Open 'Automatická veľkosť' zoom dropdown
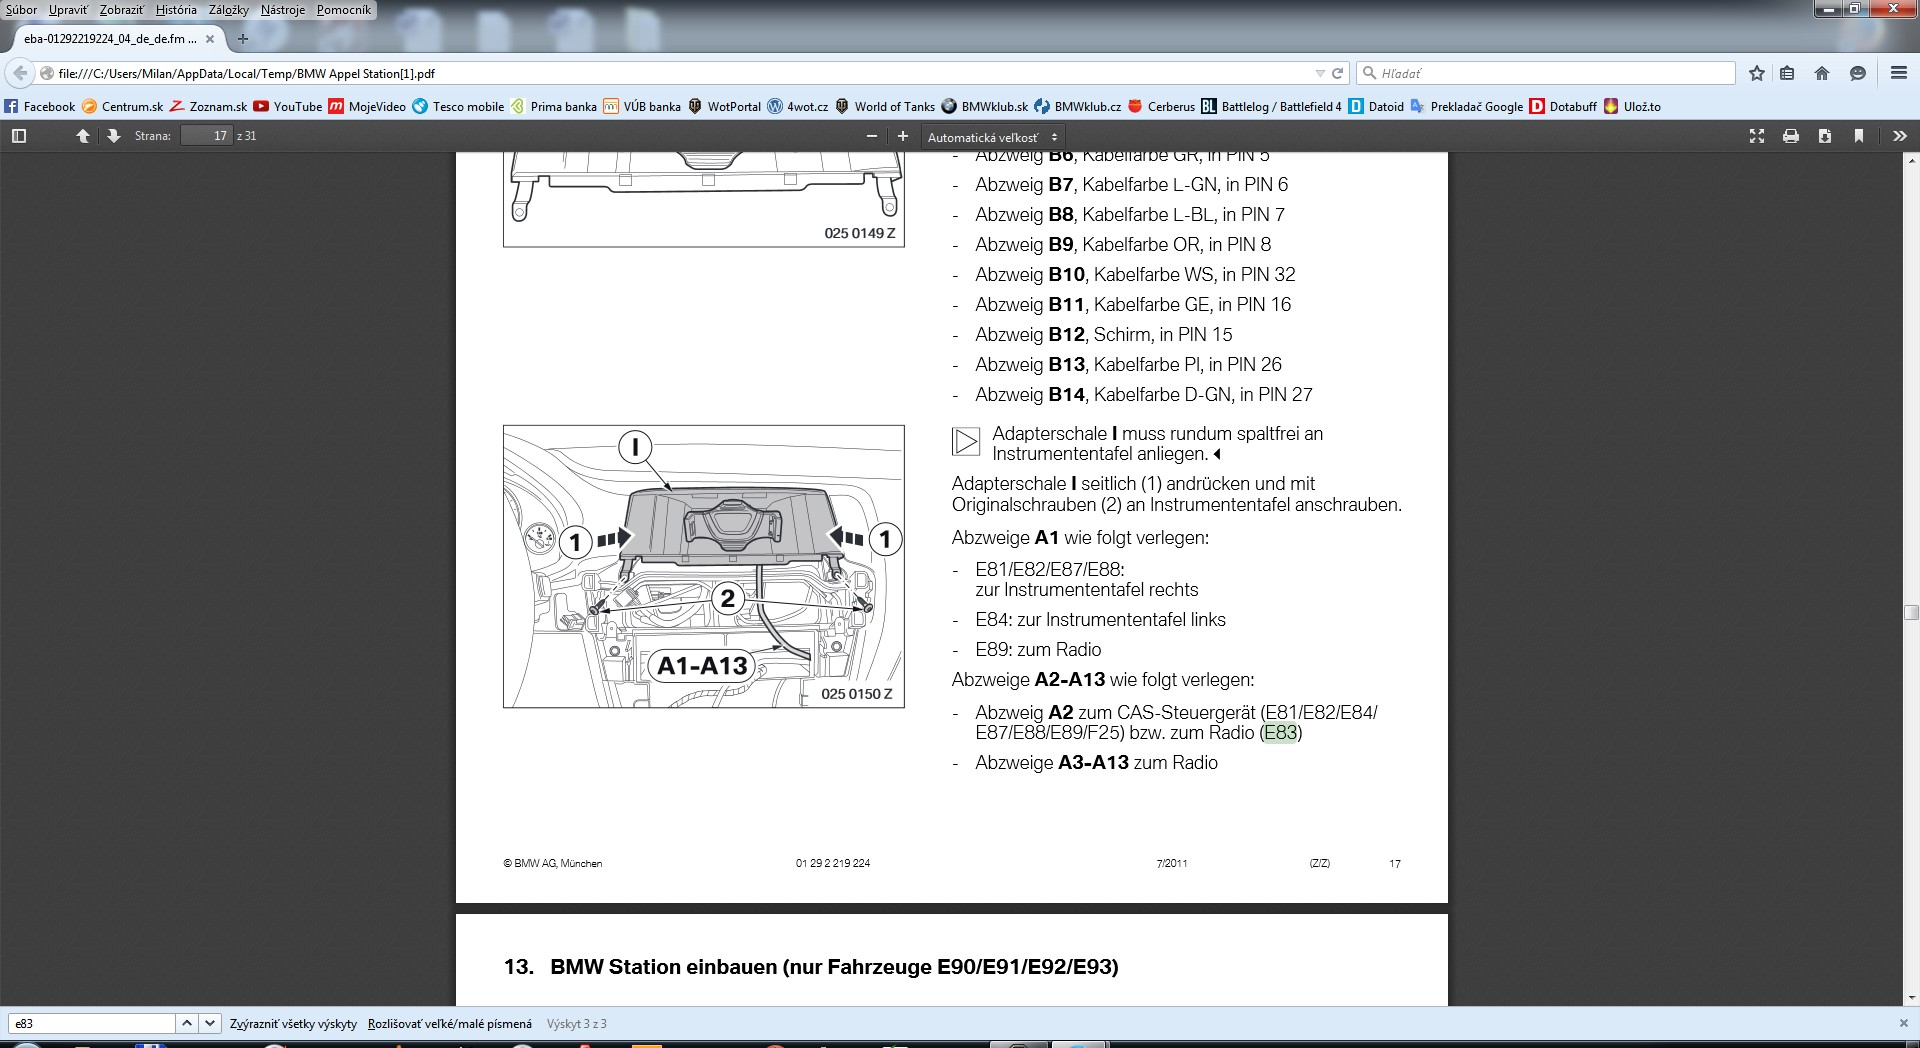This screenshot has height=1048, width=1920. click(x=992, y=137)
